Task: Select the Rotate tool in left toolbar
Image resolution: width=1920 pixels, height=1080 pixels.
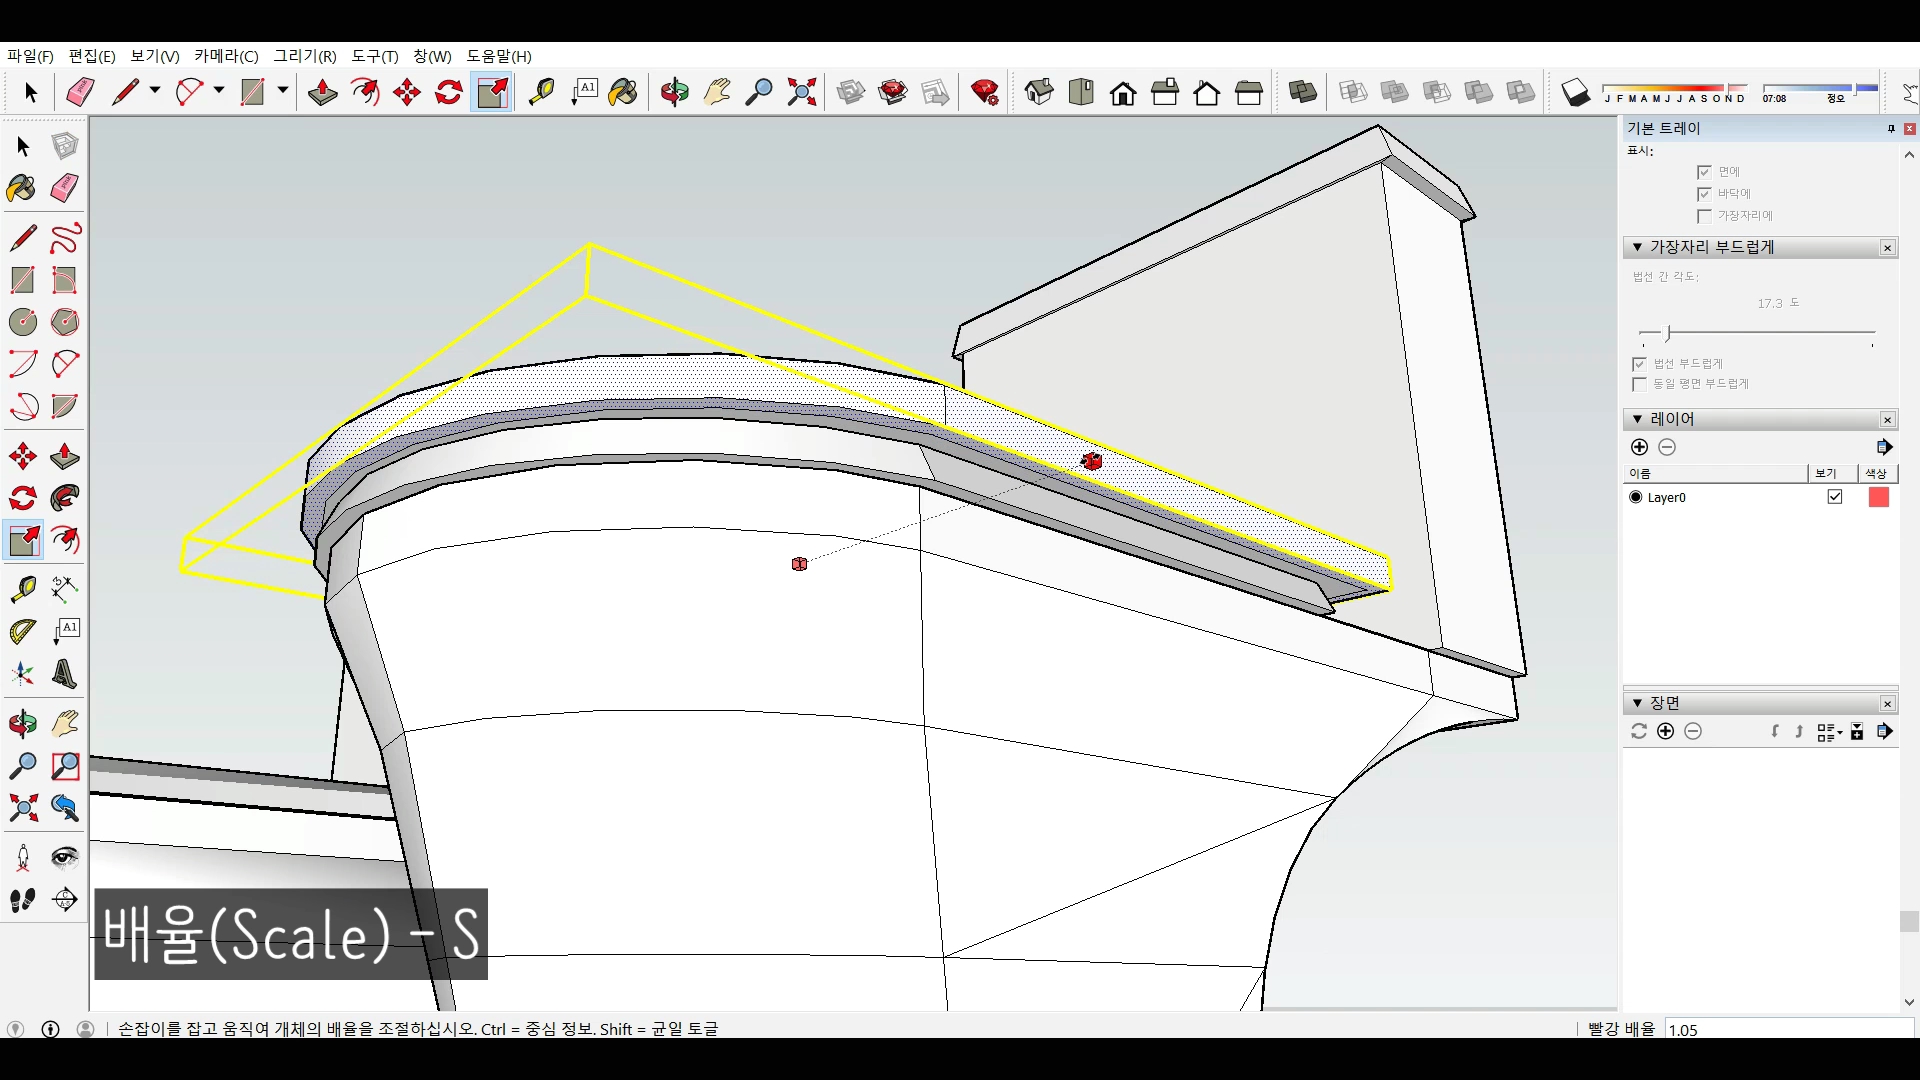Action: 23,498
